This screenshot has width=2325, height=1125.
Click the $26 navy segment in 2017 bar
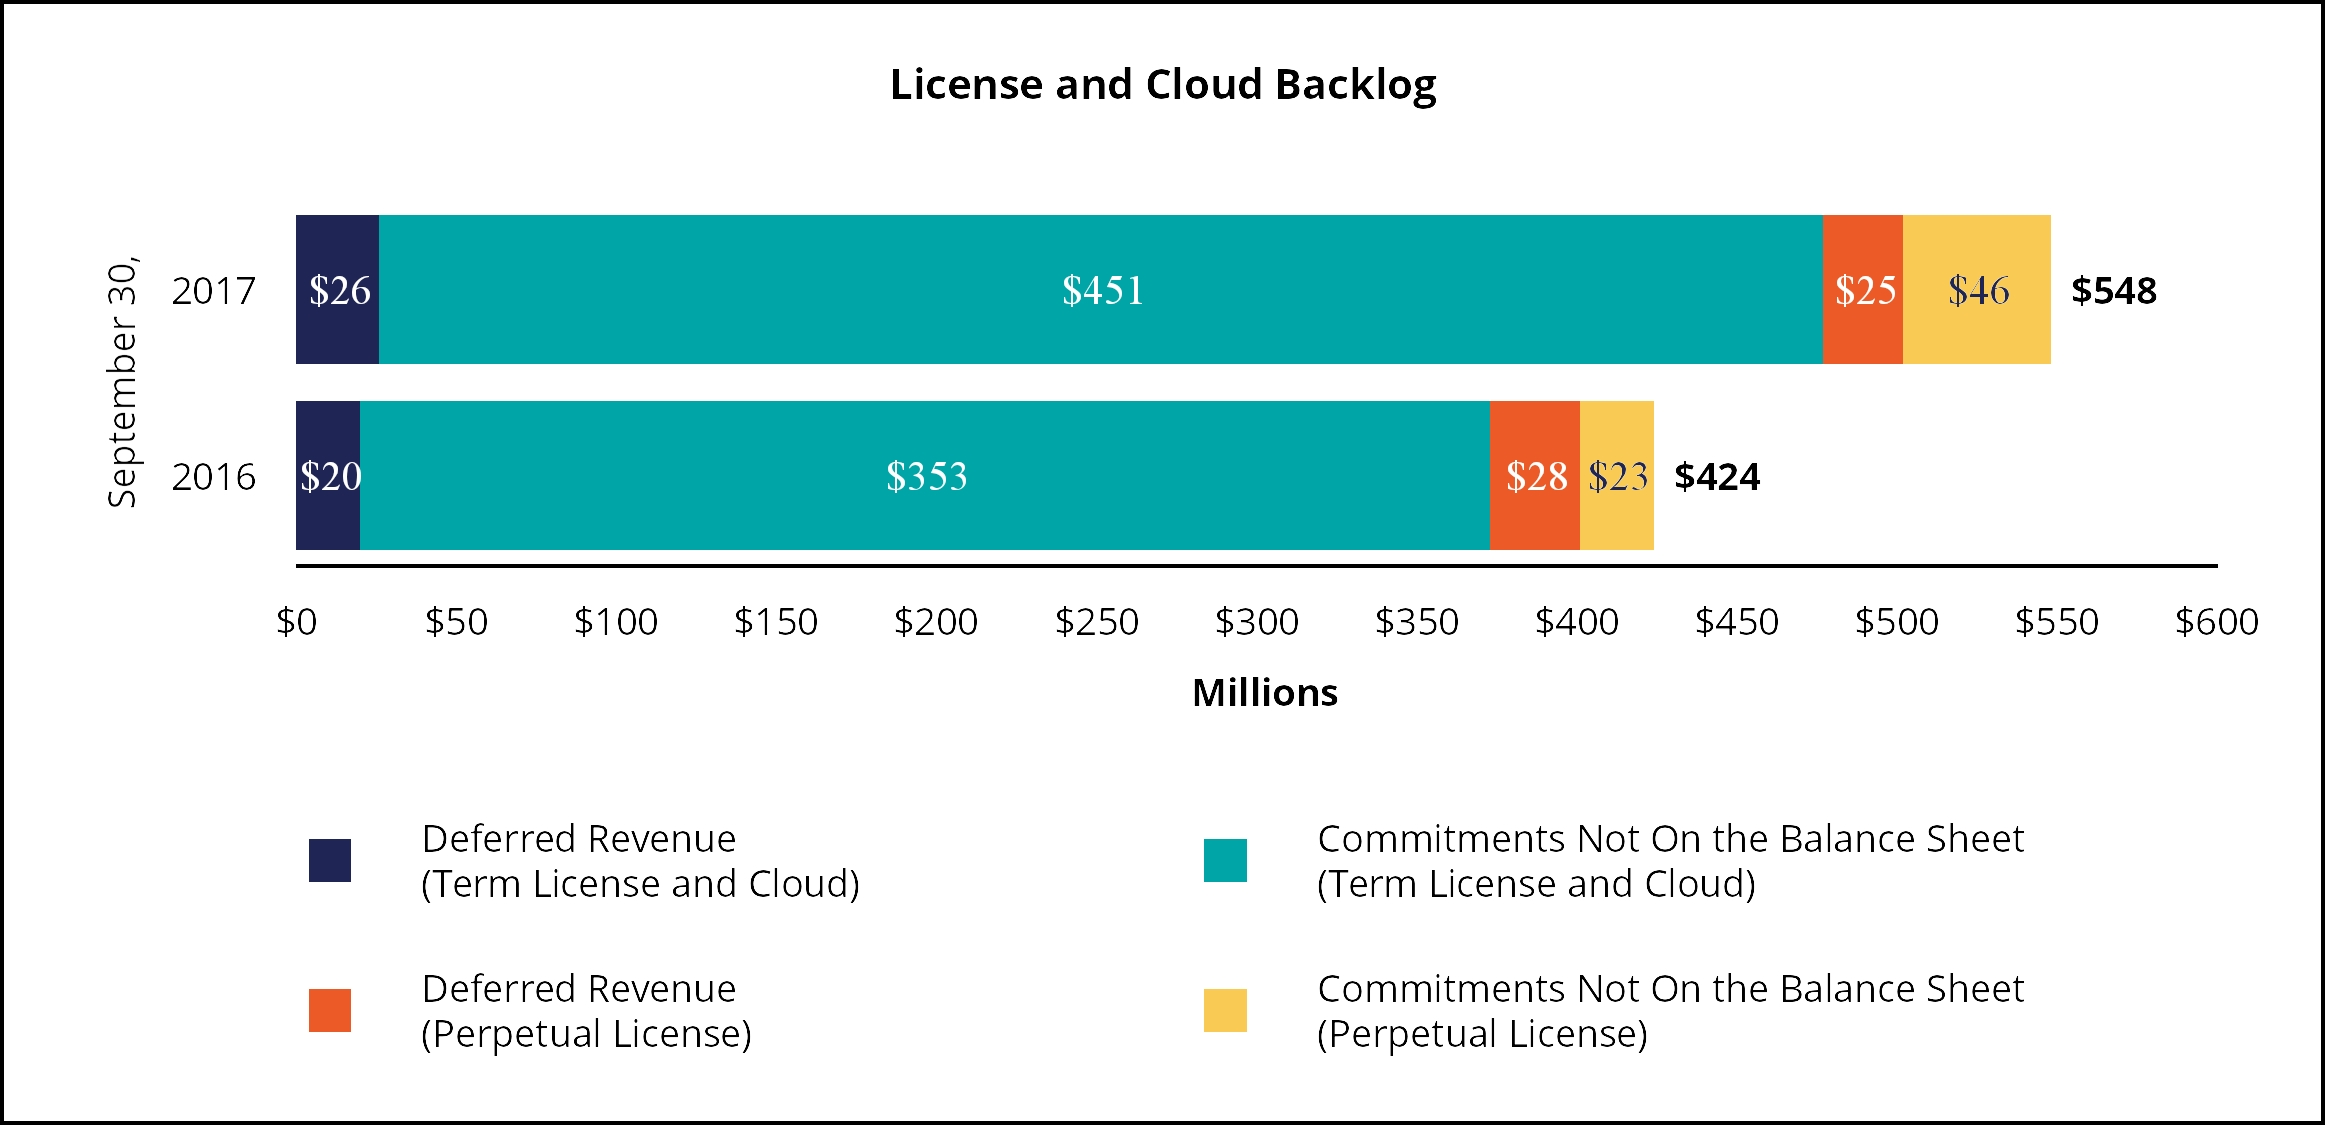click(x=338, y=290)
